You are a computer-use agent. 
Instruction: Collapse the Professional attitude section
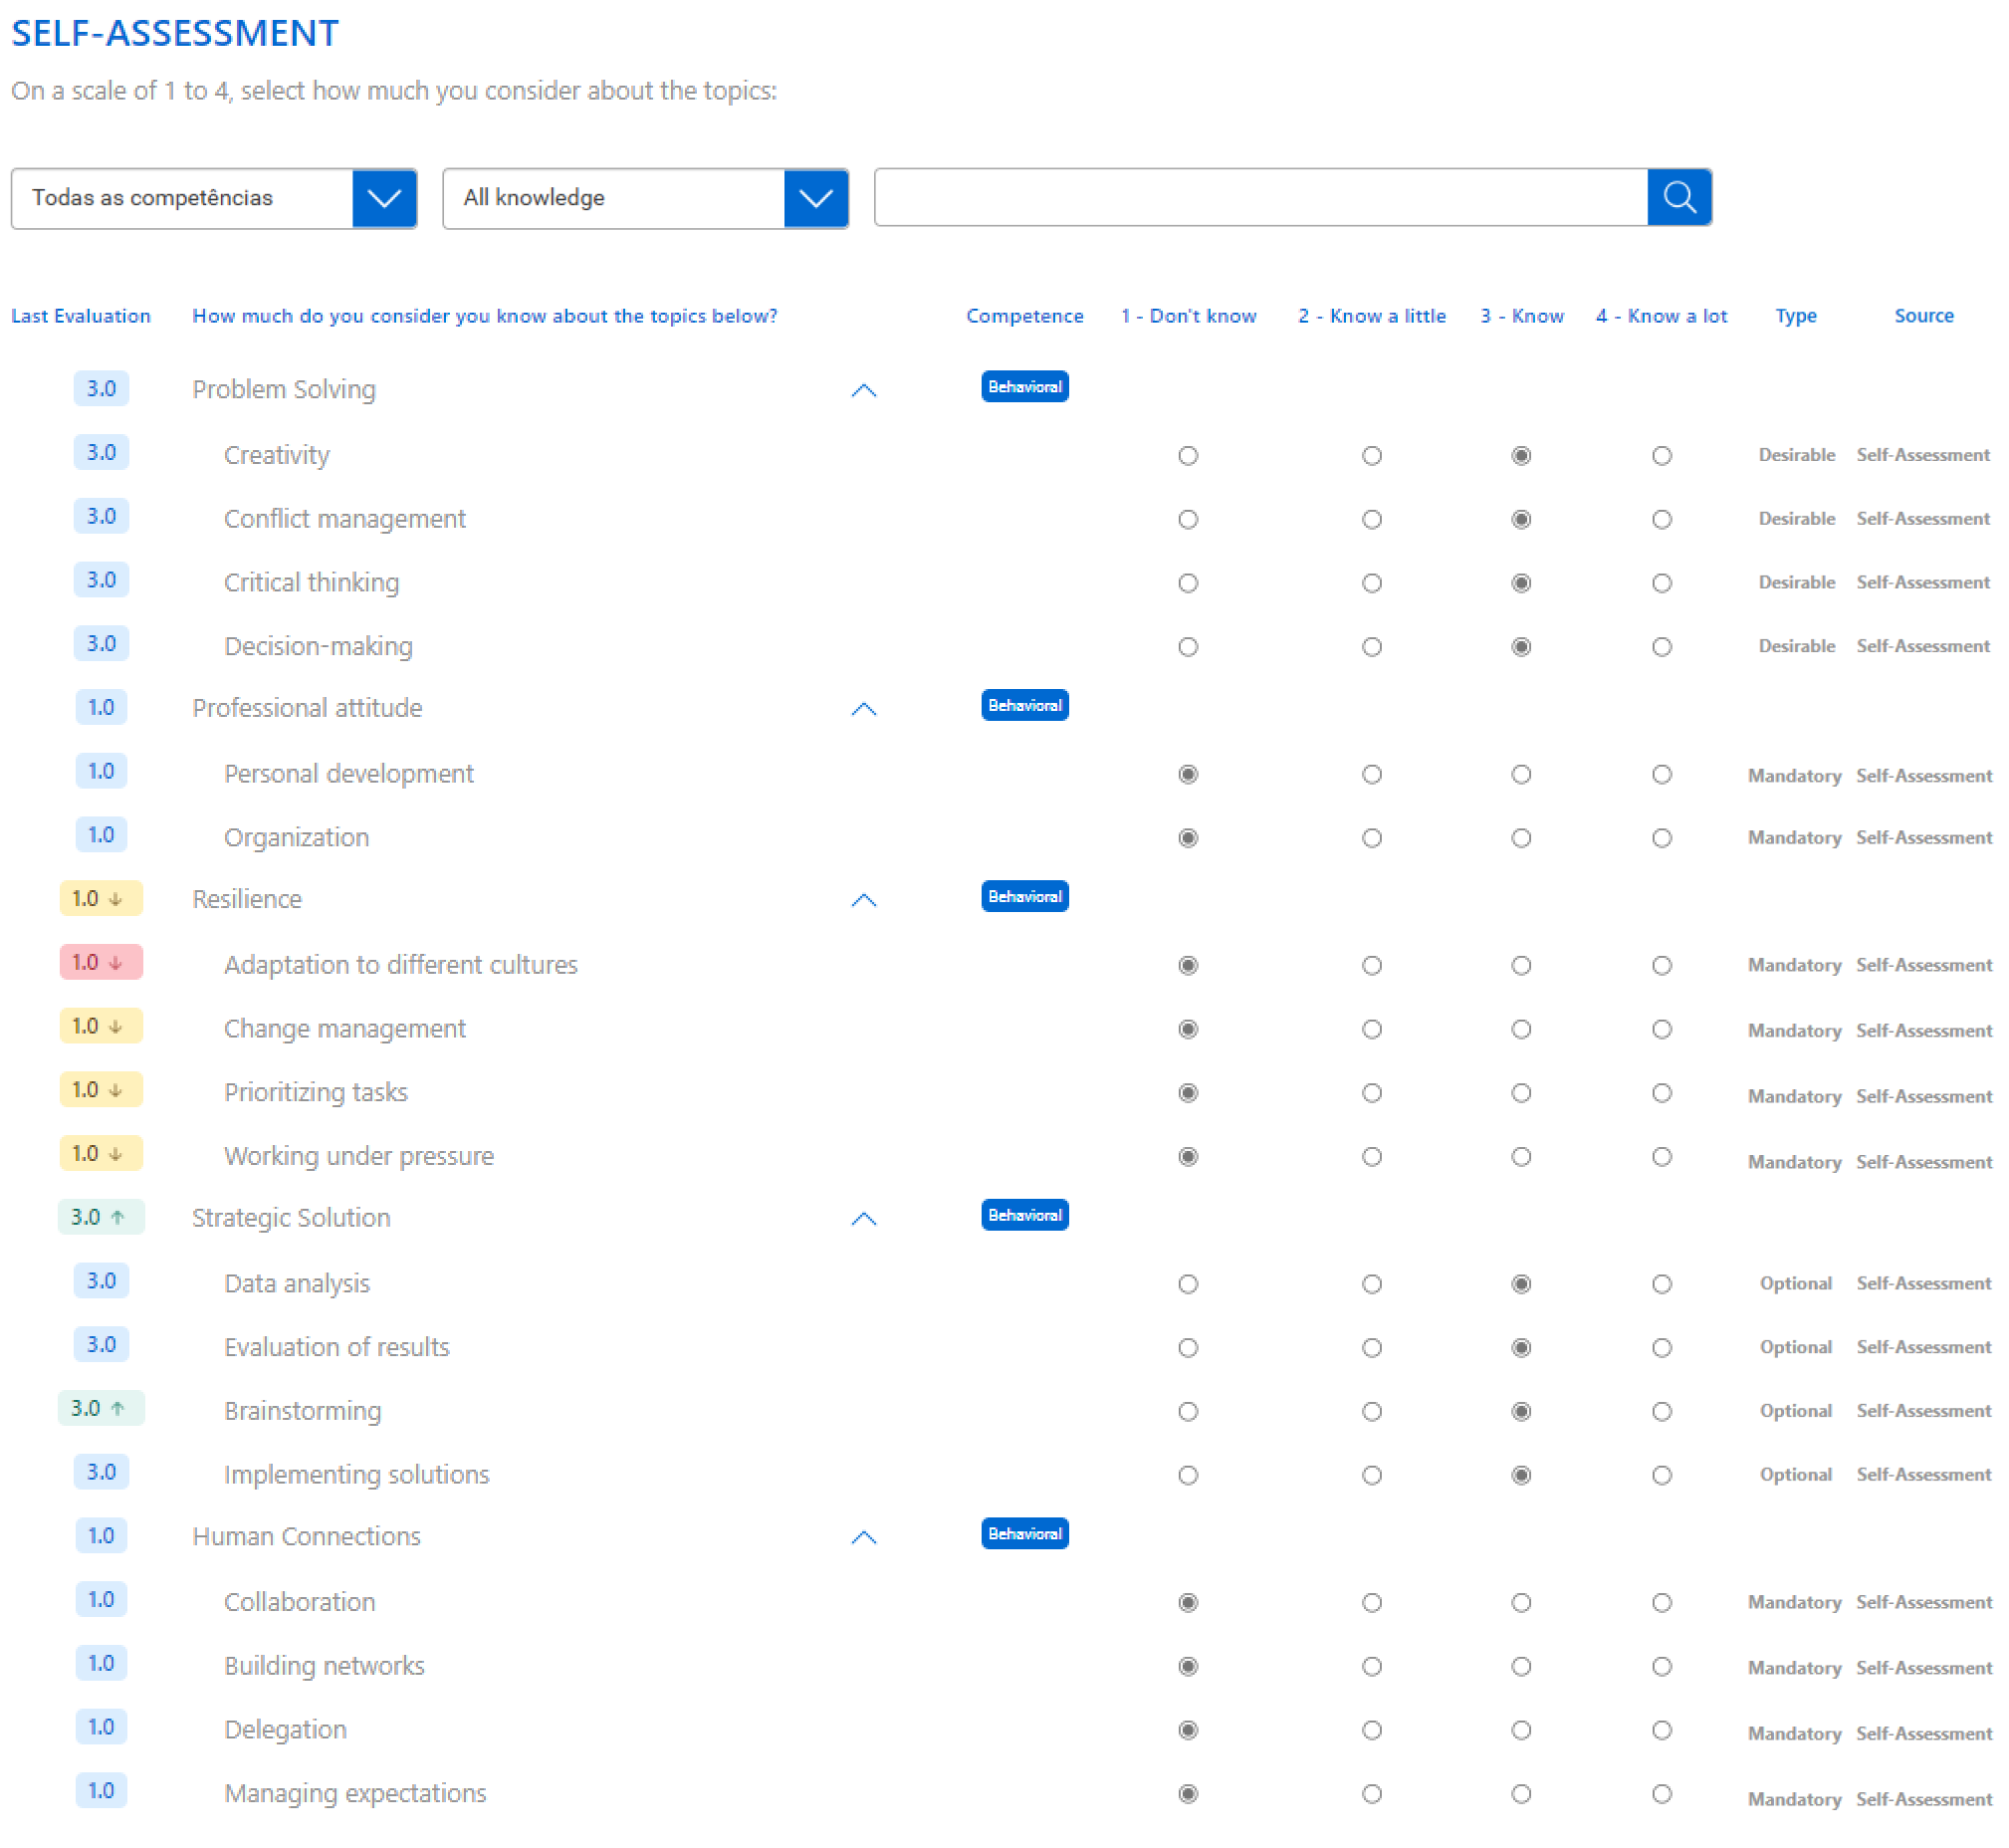863,709
